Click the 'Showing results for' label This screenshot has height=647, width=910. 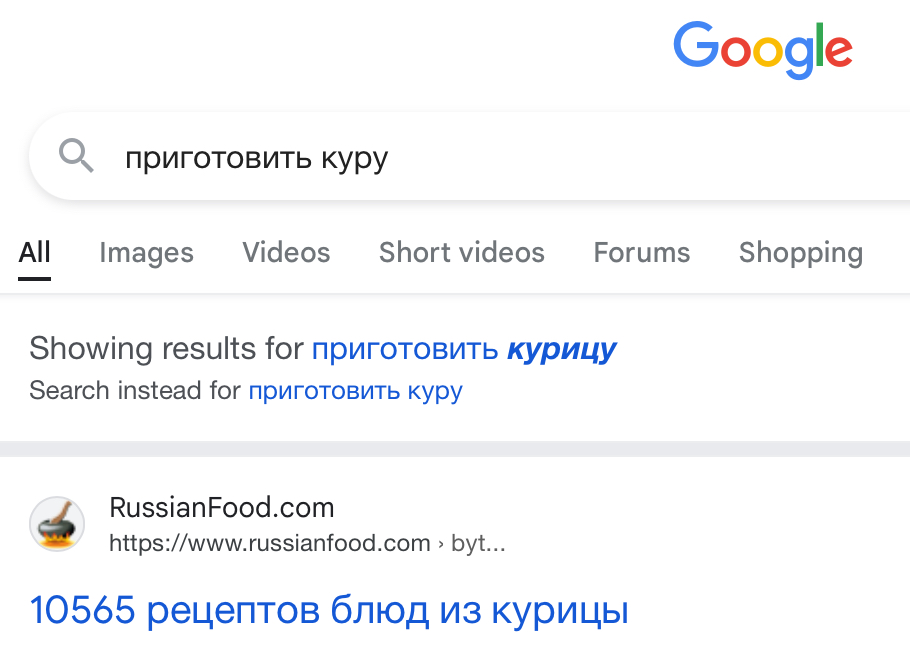pos(166,349)
